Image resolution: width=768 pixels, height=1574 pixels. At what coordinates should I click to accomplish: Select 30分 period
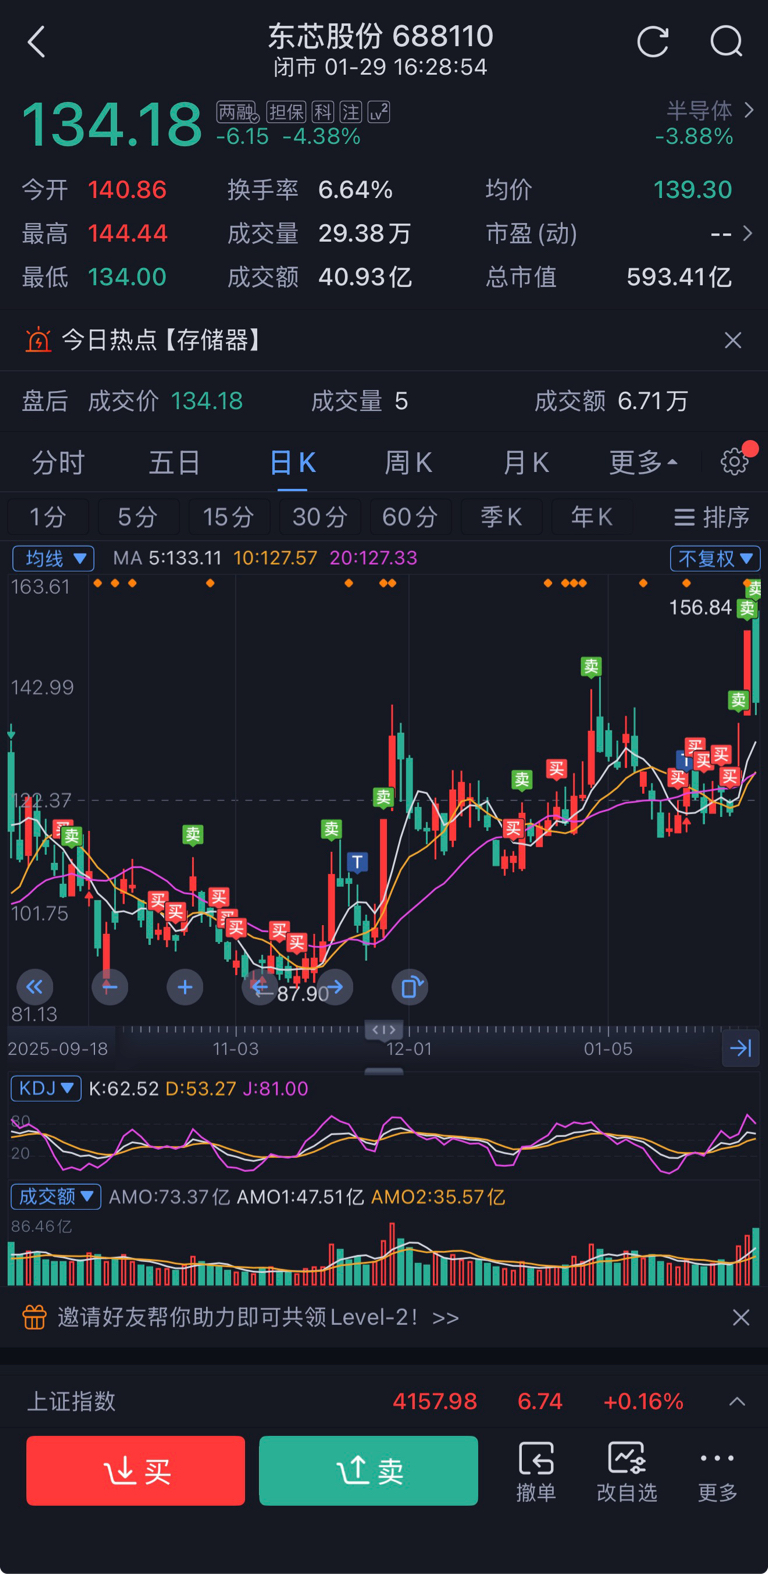point(319,517)
